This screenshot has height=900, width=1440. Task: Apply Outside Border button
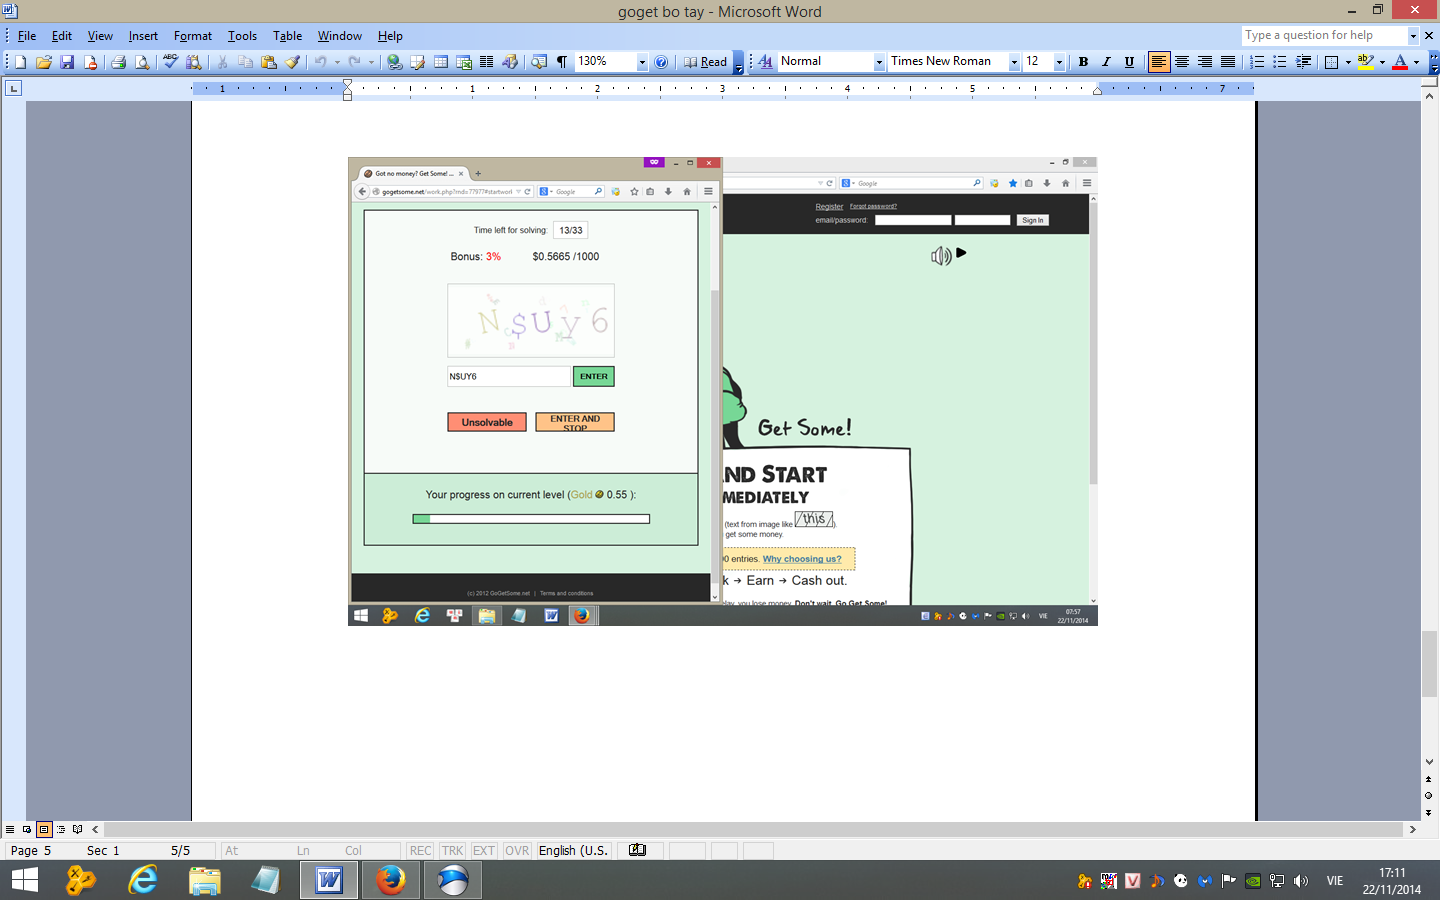click(1331, 62)
